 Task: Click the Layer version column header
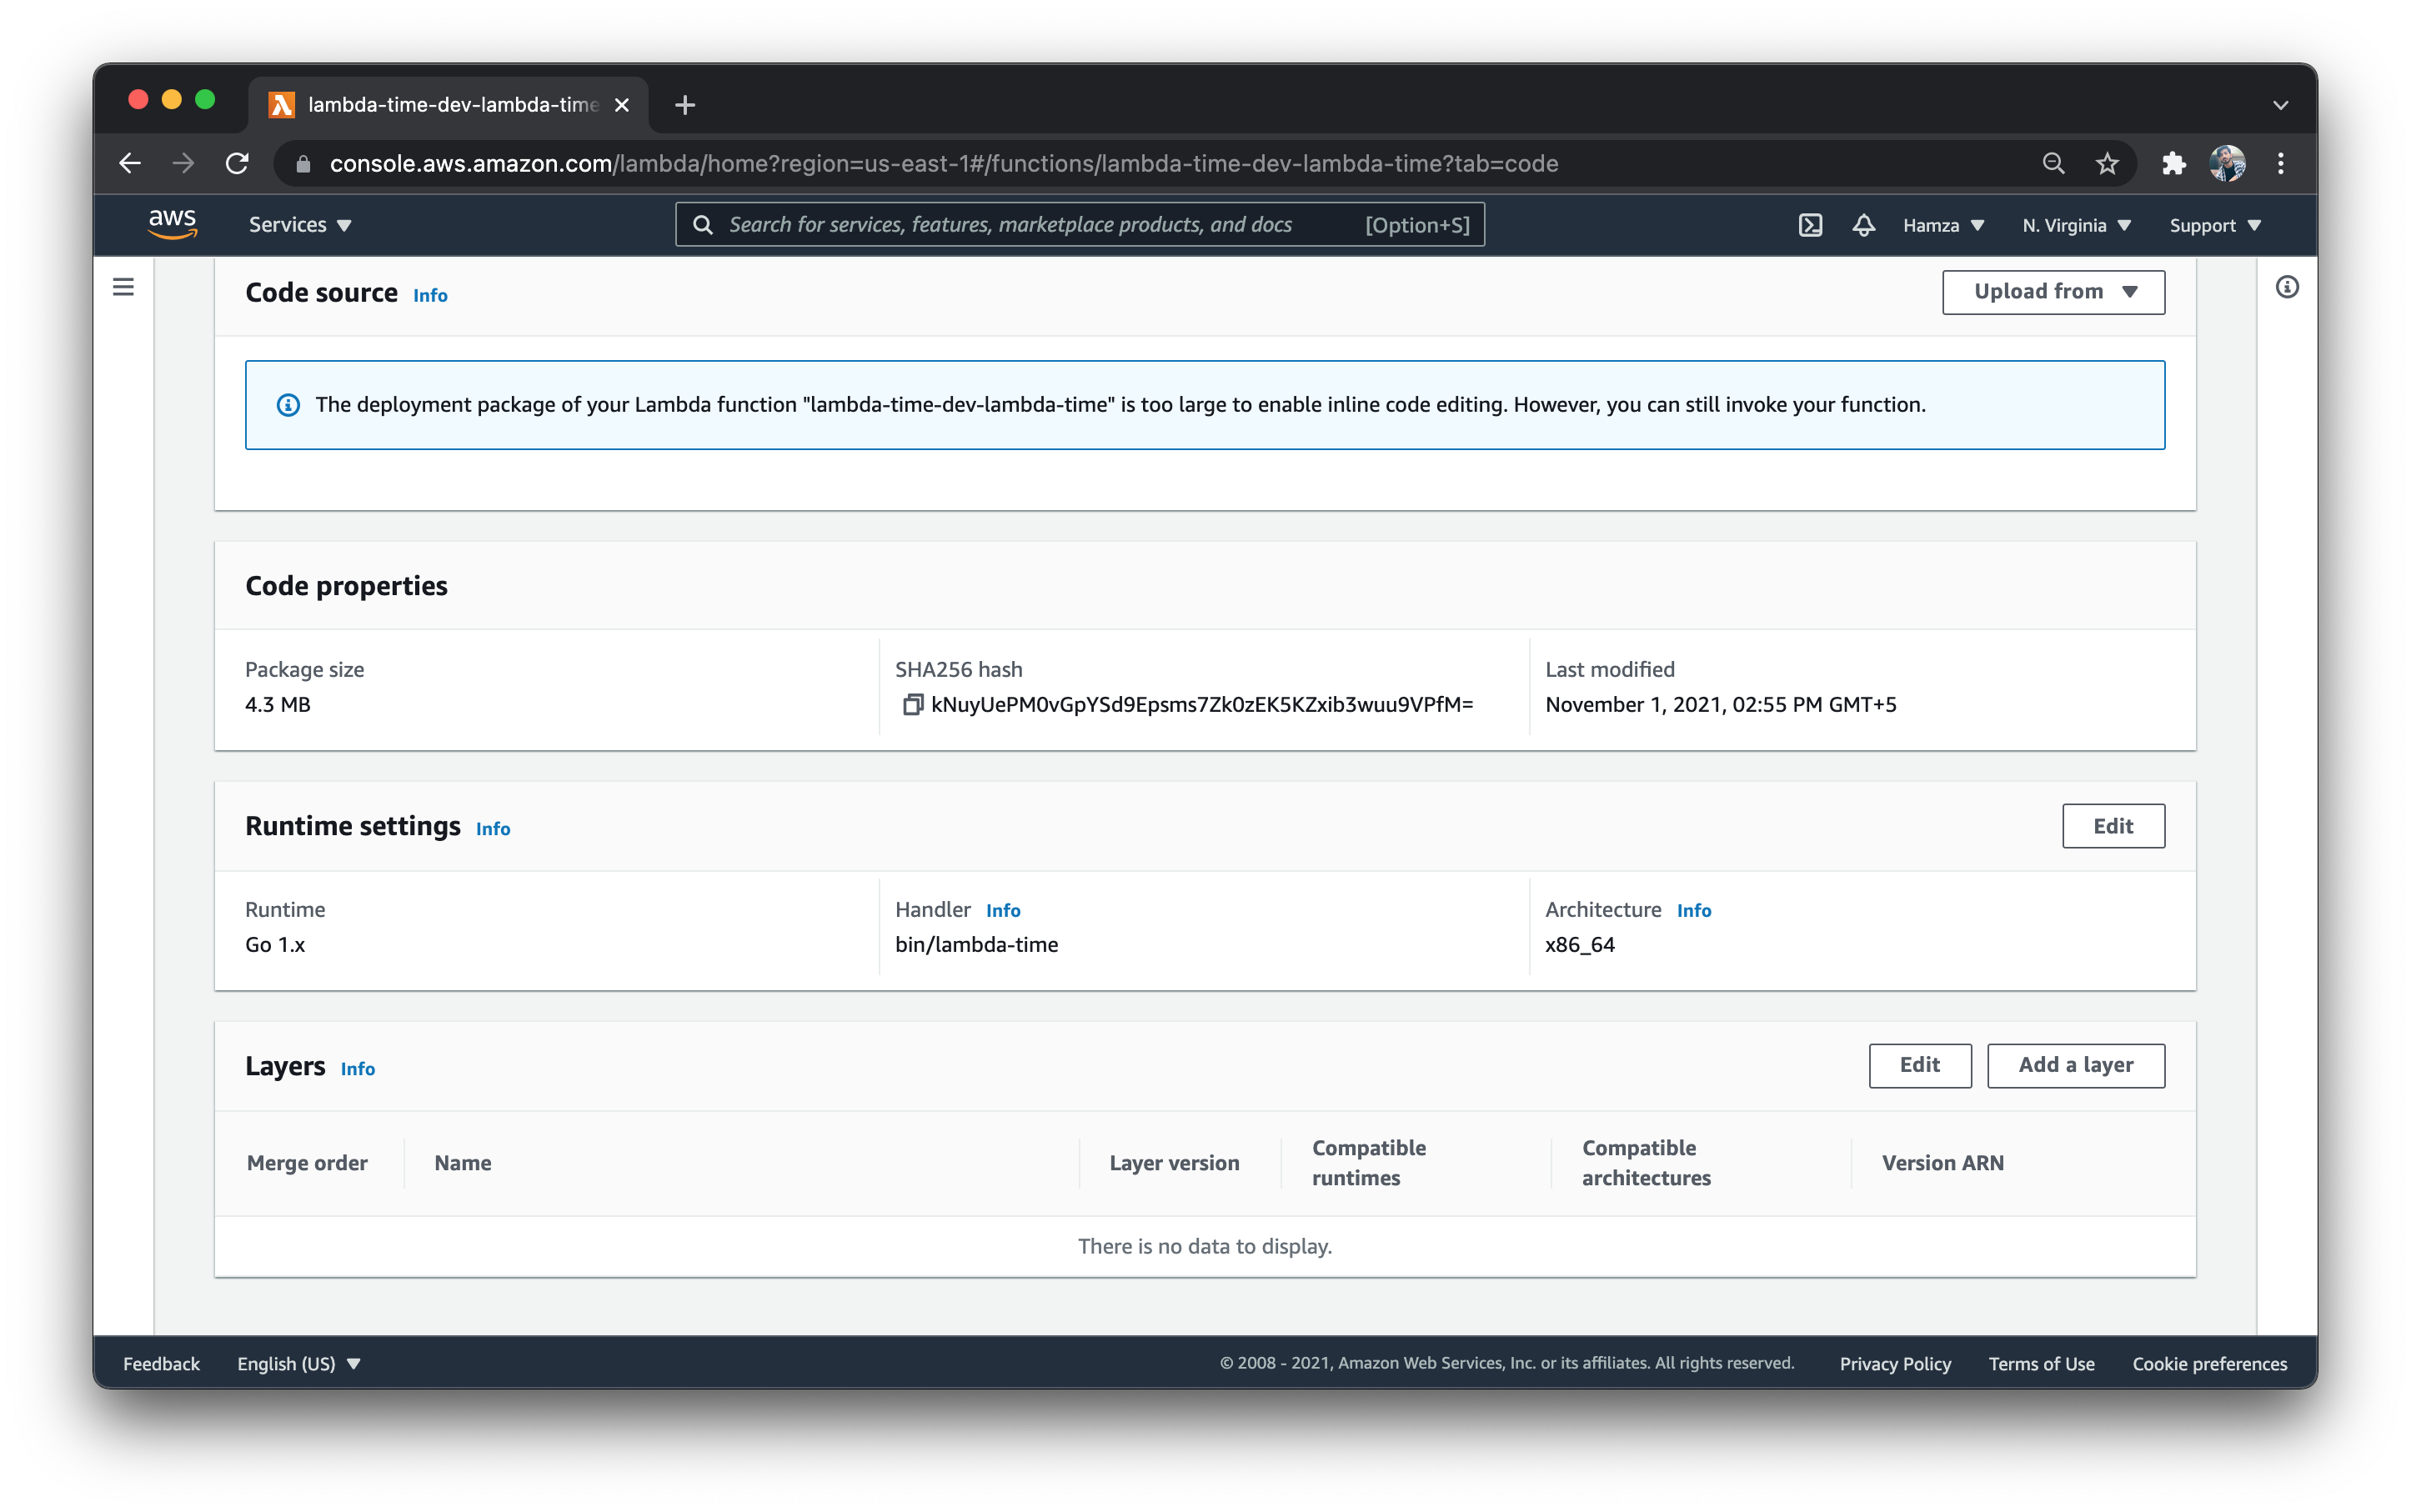coord(1174,1163)
